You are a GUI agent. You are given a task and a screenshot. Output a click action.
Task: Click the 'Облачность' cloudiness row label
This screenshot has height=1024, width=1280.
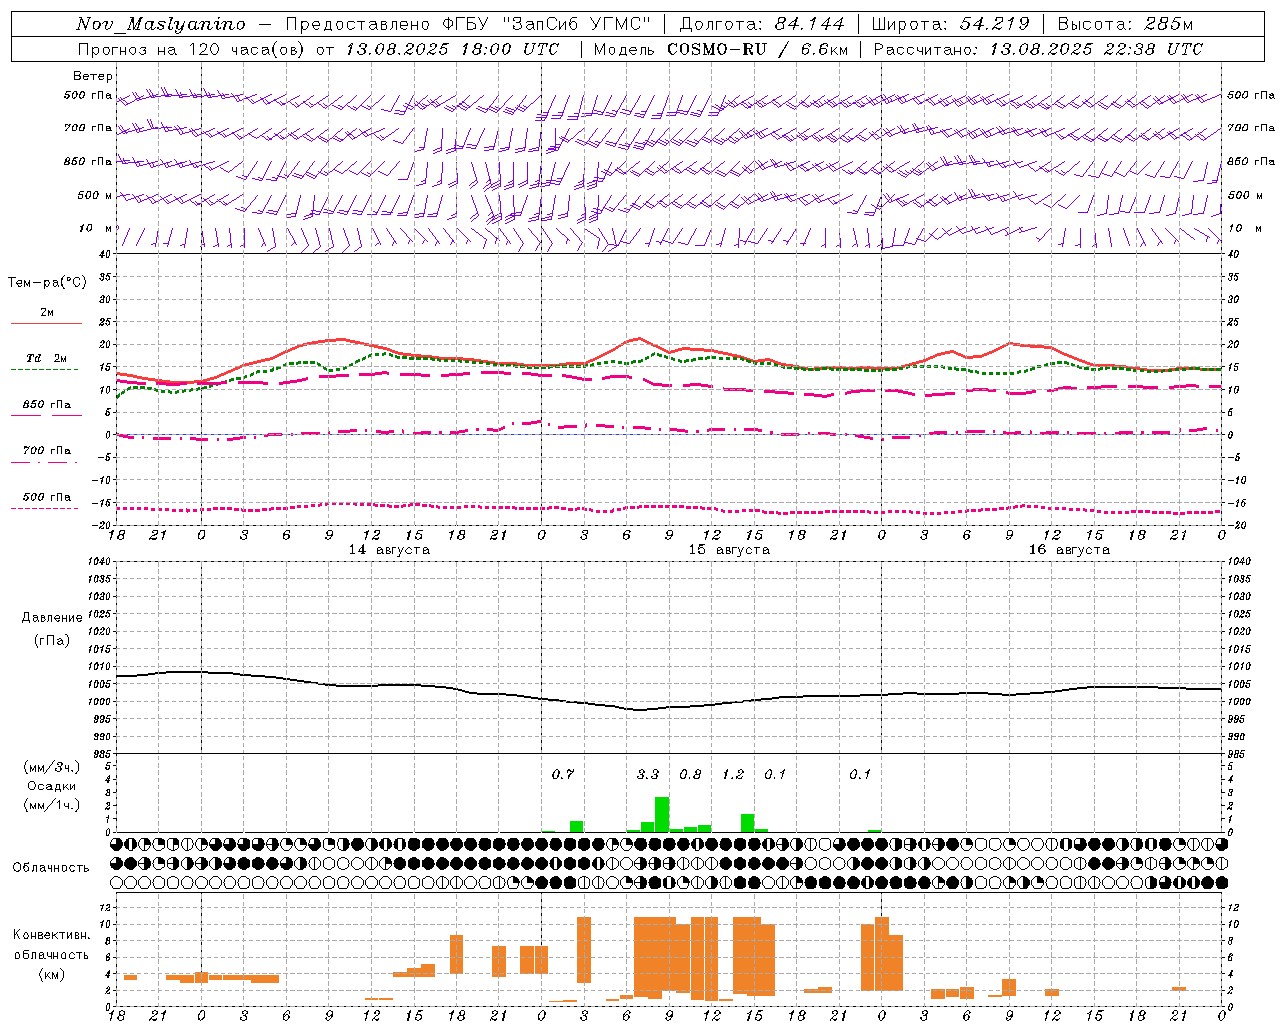(51, 867)
